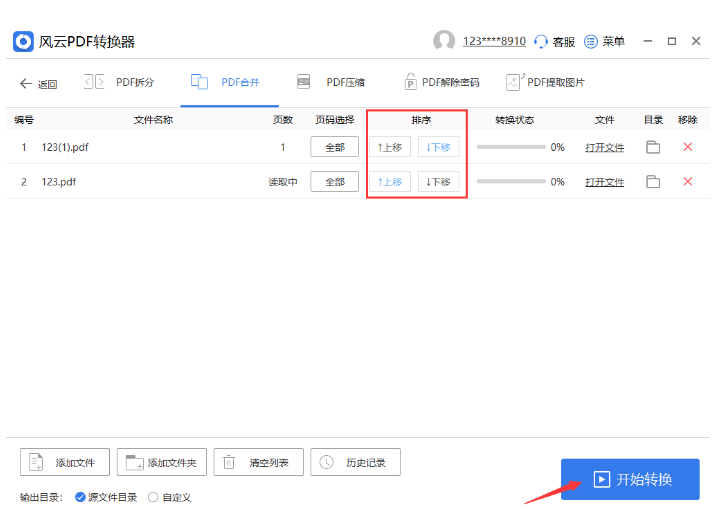Open PDF提取图片 tab
Viewport: 722px width, 517px height.
click(545, 82)
